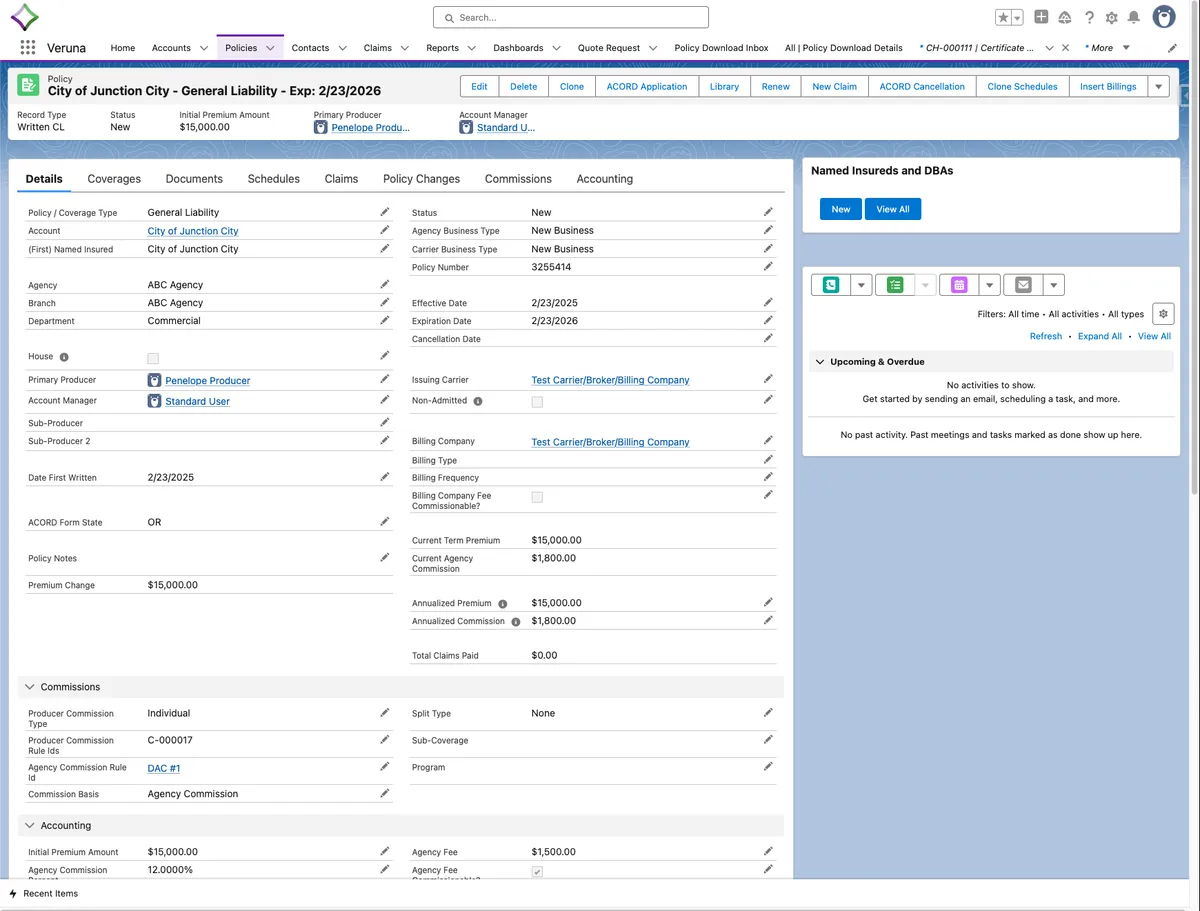Open the Setup gear icon
Image resolution: width=1200 pixels, height=911 pixels.
(x=1111, y=18)
